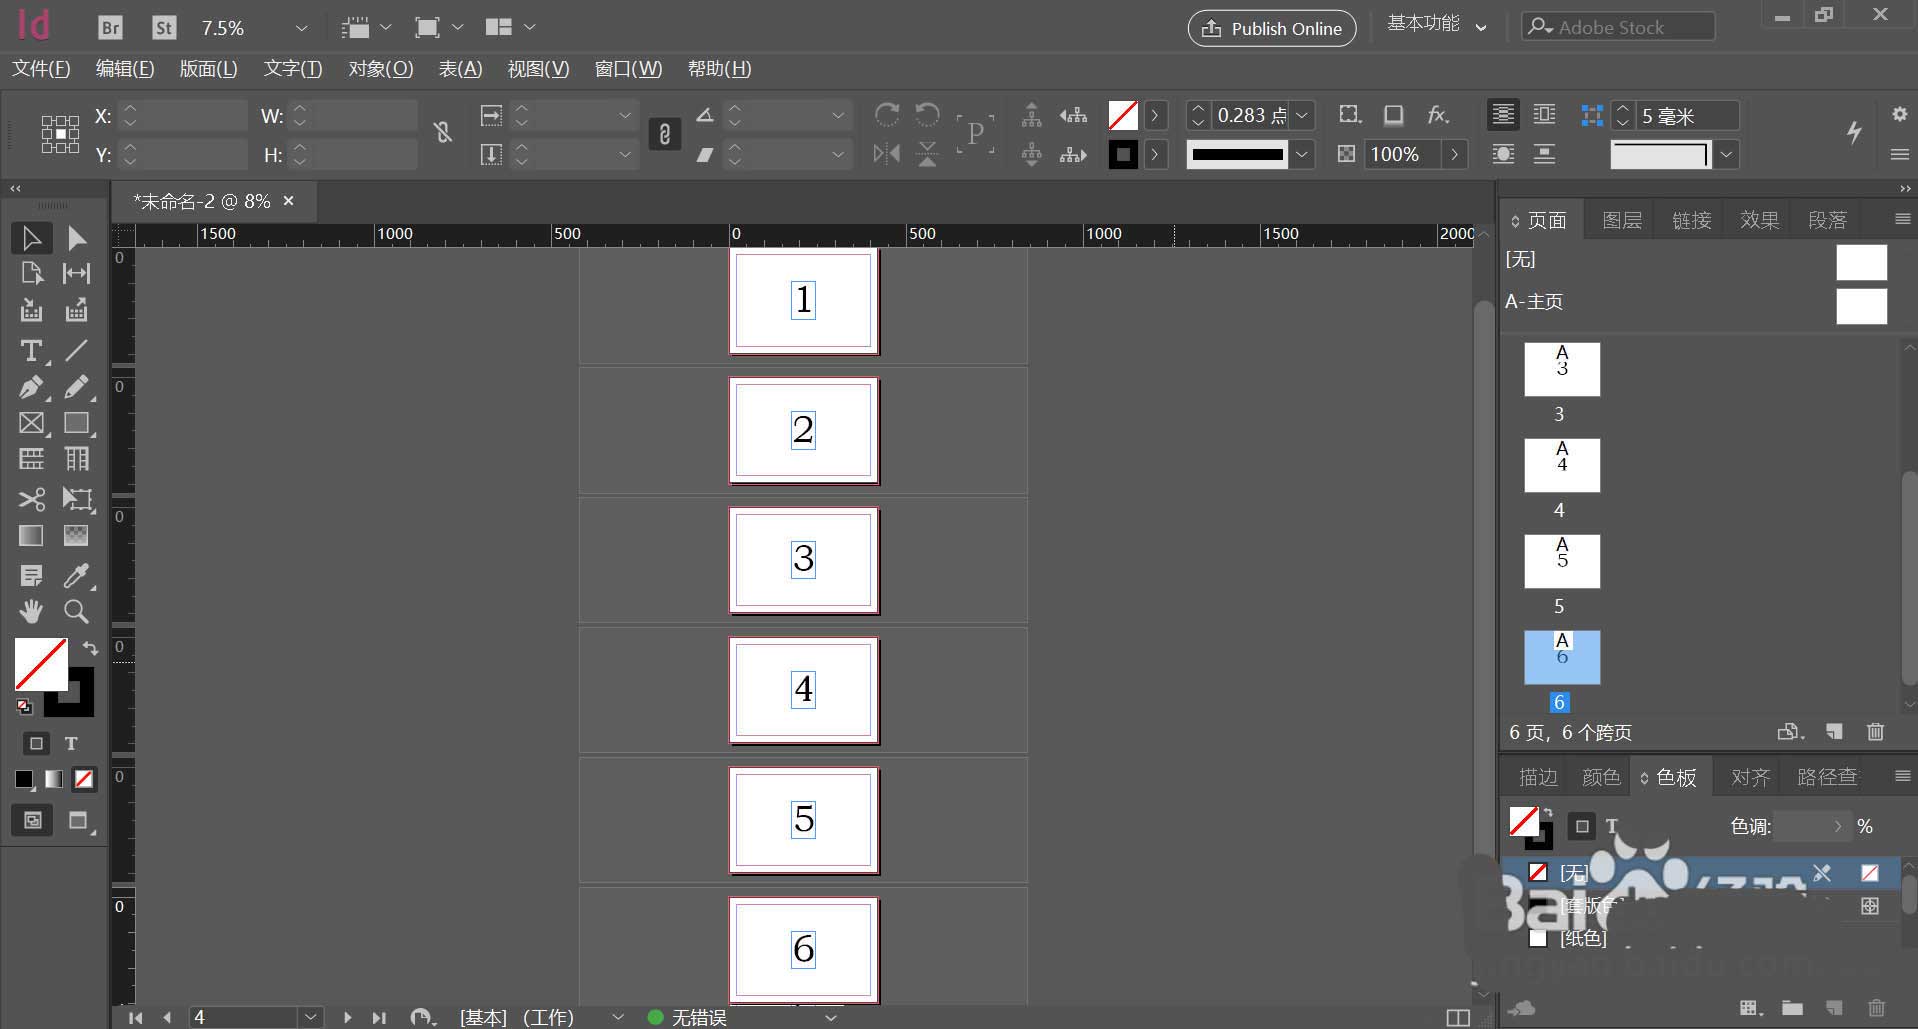Select the Rectangle Frame tool

(x=31, y=423)
